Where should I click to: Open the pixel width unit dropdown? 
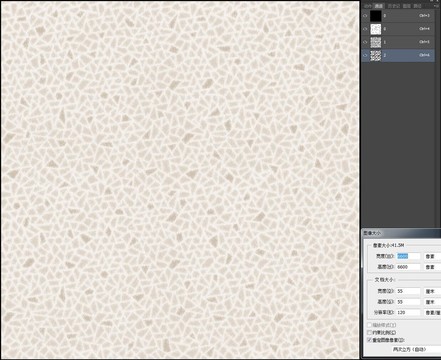pos(432,256)
